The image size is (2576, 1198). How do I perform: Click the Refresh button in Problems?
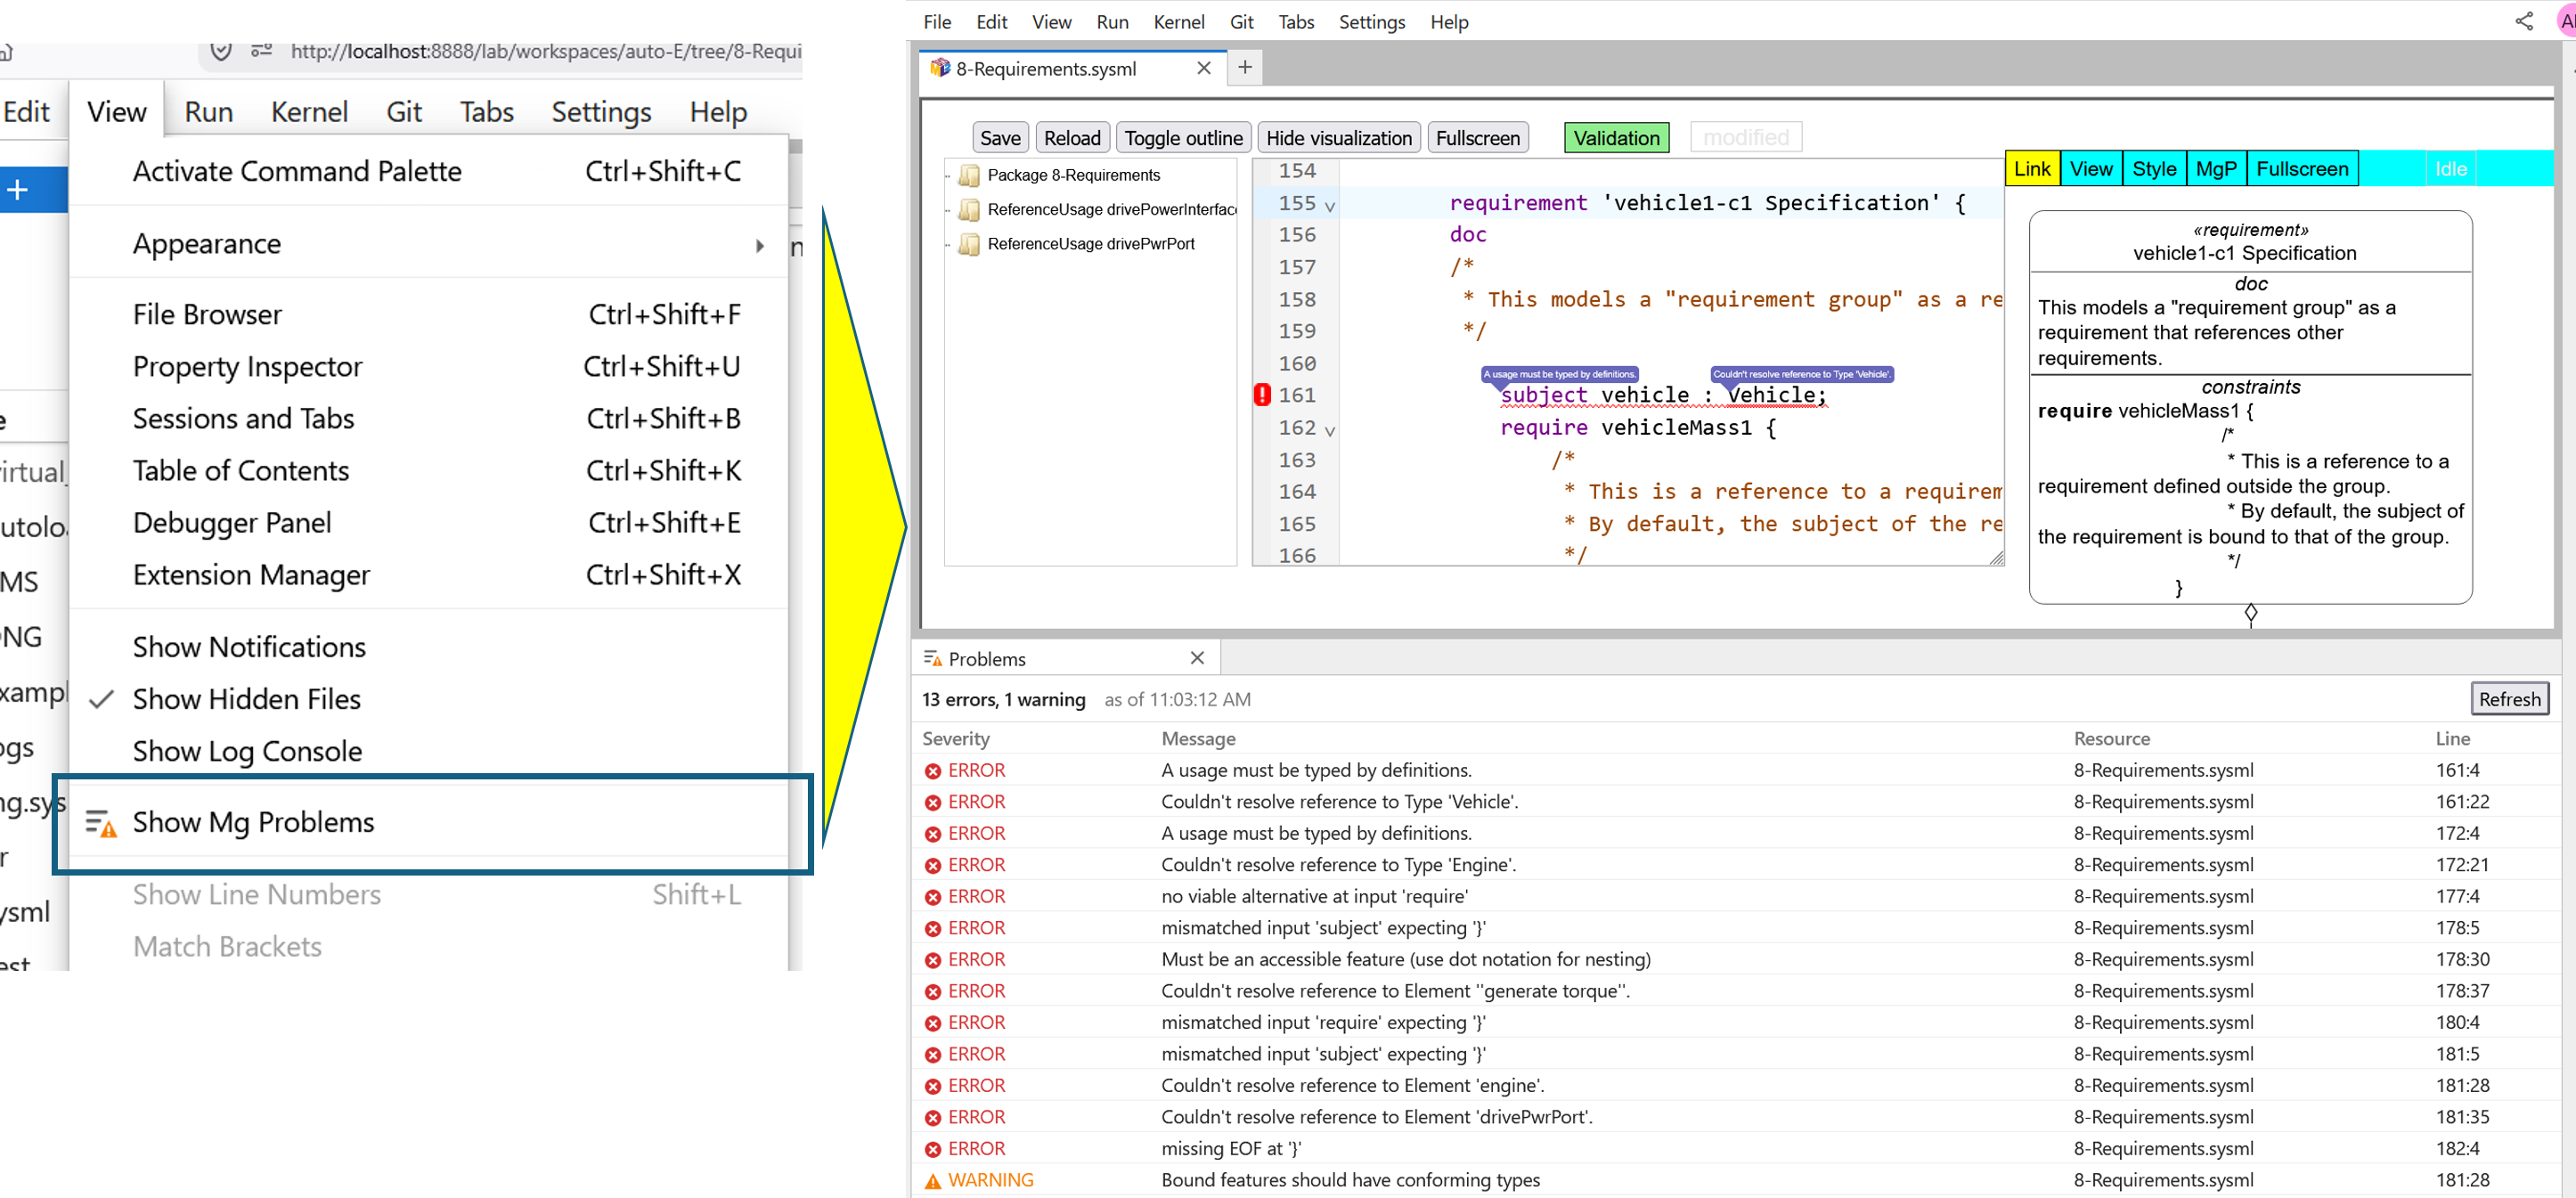point(2509,699)
